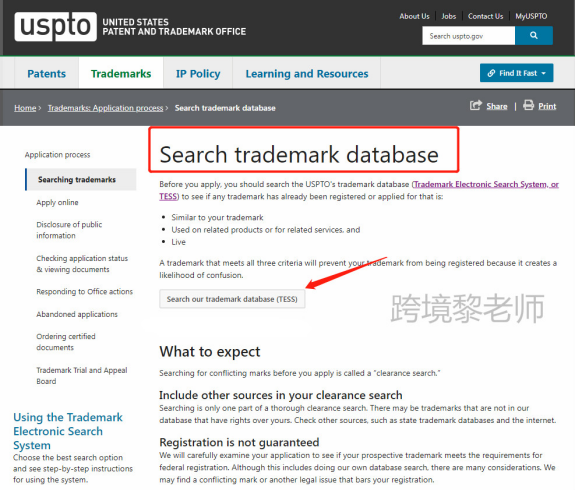The height and width of the screenshot is (491, 576).
Task: Open the Patents tab
Action: [47, 73]
